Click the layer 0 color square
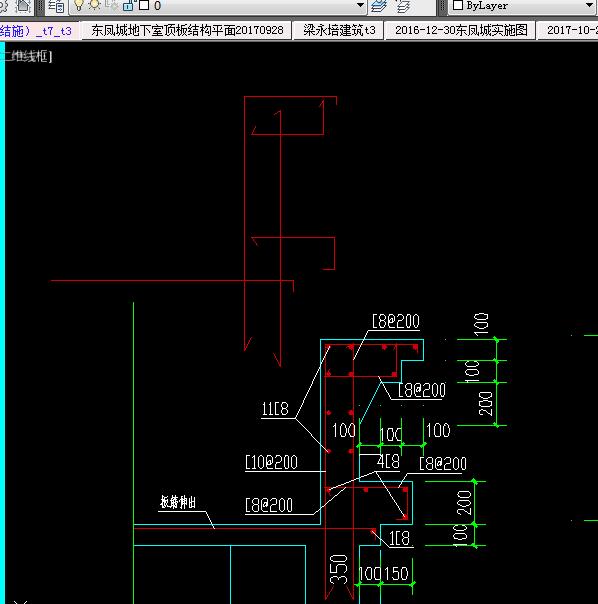598x604 pixels. coord(144,5)
